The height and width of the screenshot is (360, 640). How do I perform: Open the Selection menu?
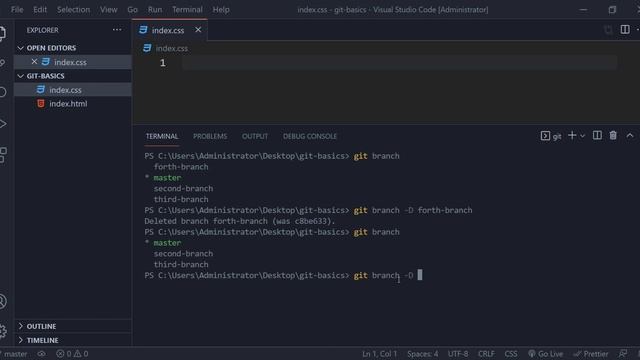(x=73, y=9)
